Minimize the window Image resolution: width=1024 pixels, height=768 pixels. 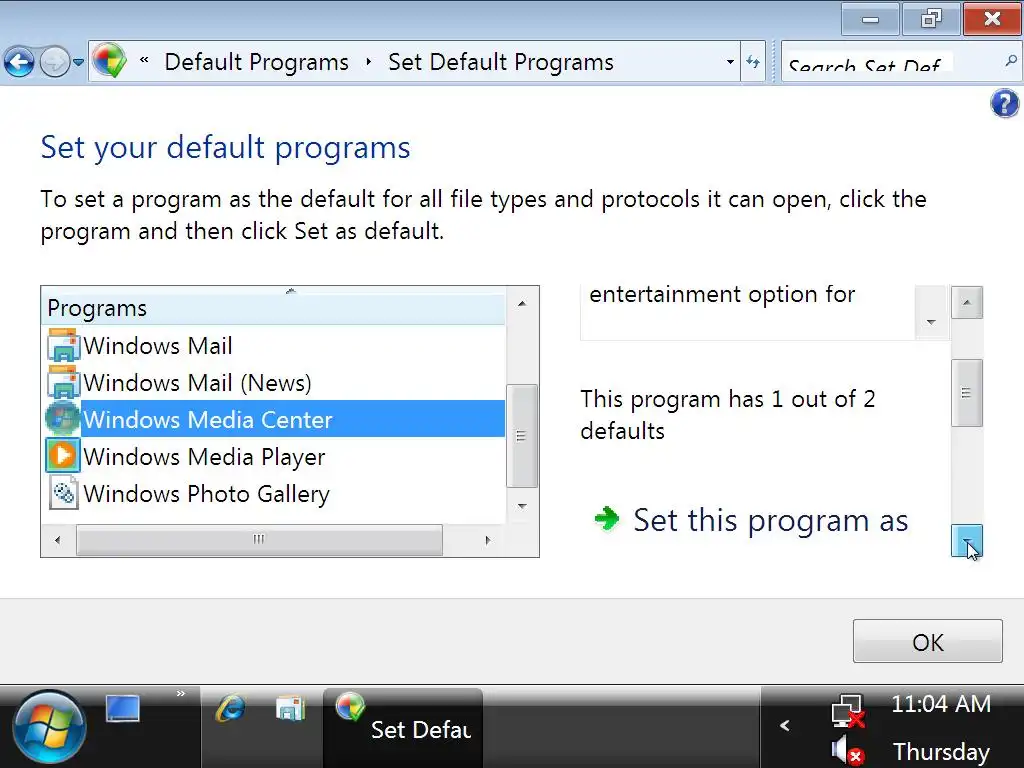pyautogui.click(x=871, y=20)
